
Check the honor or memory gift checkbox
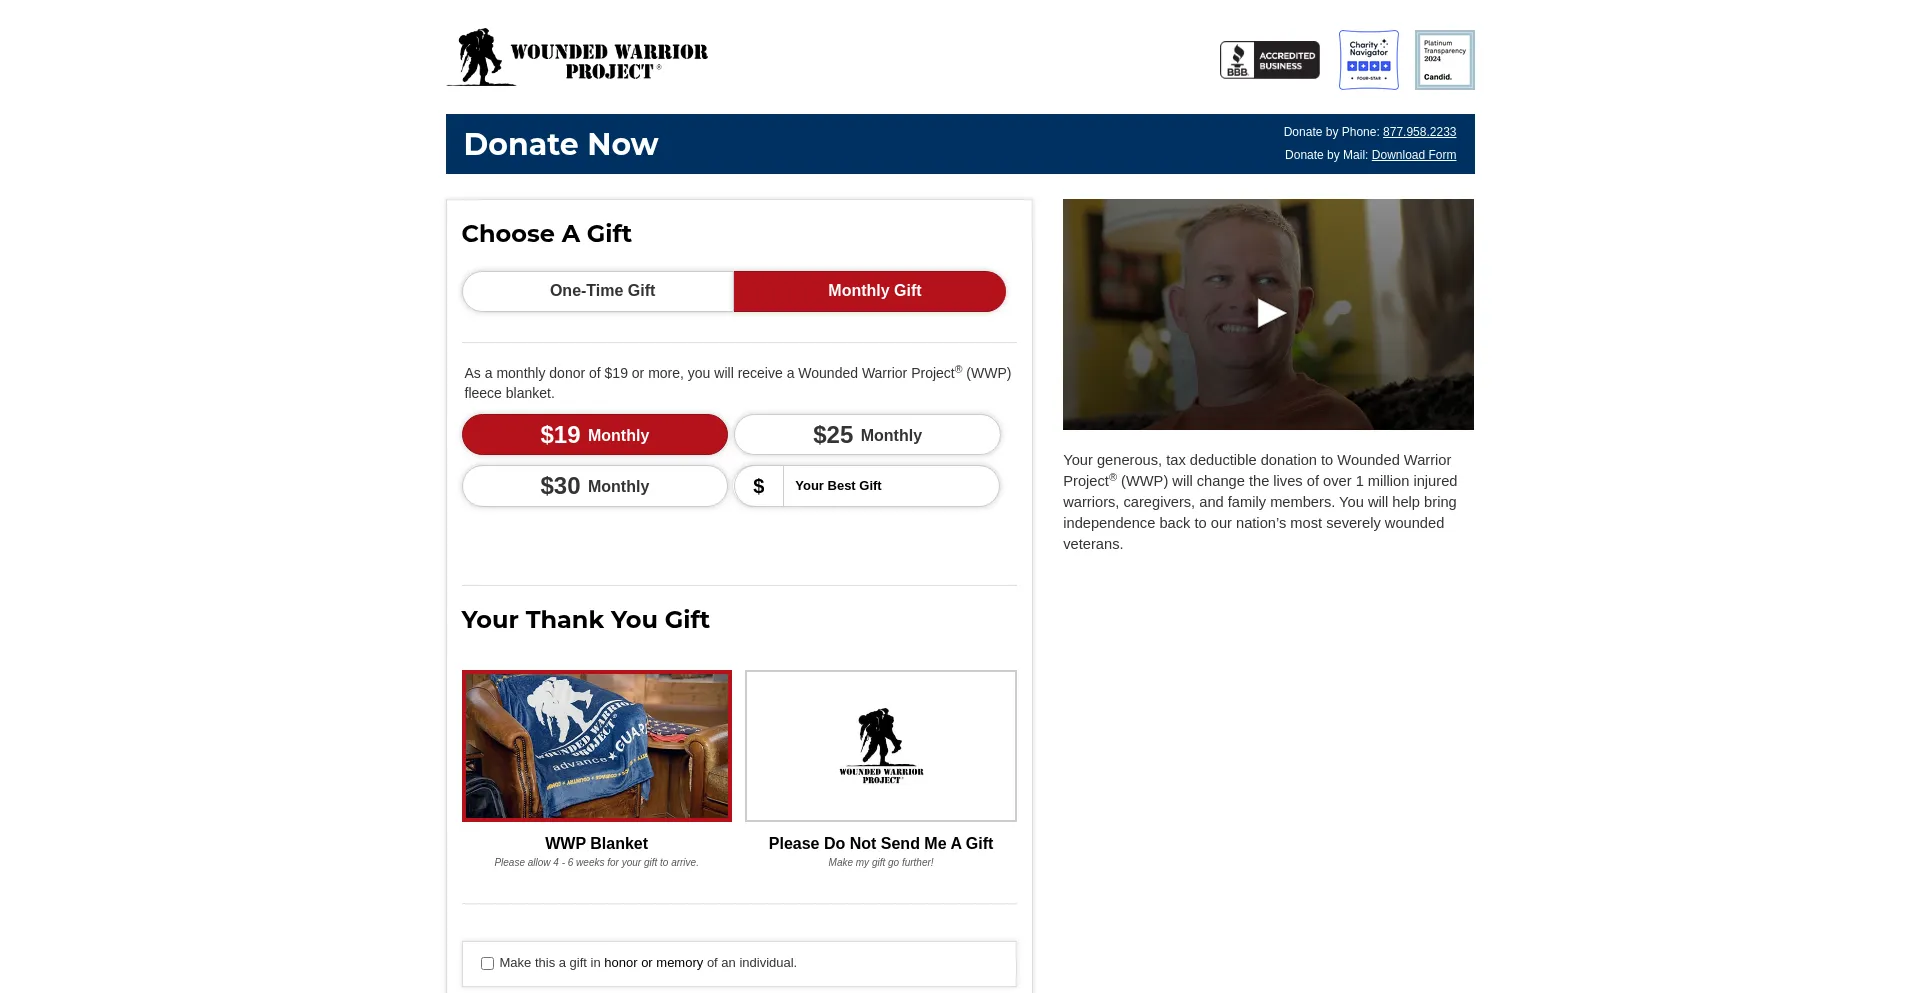487,964
